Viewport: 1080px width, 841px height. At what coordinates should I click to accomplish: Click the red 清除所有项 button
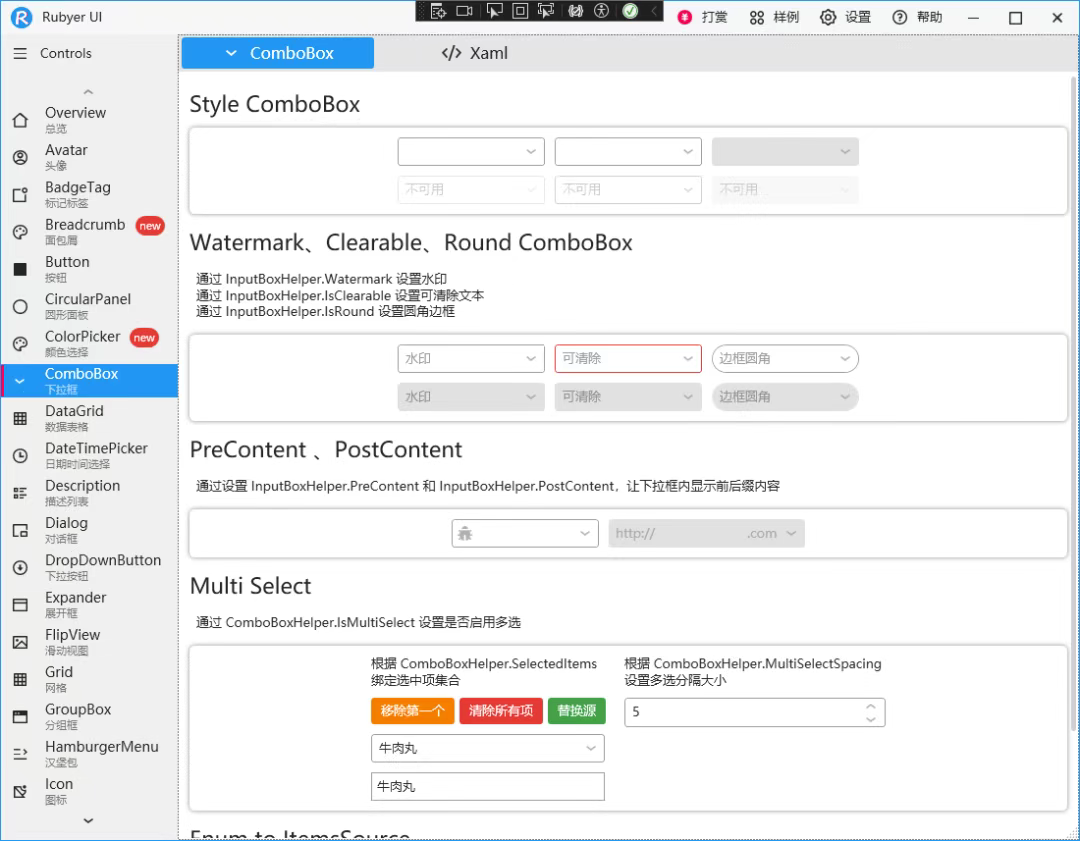[x=501, y=711]
